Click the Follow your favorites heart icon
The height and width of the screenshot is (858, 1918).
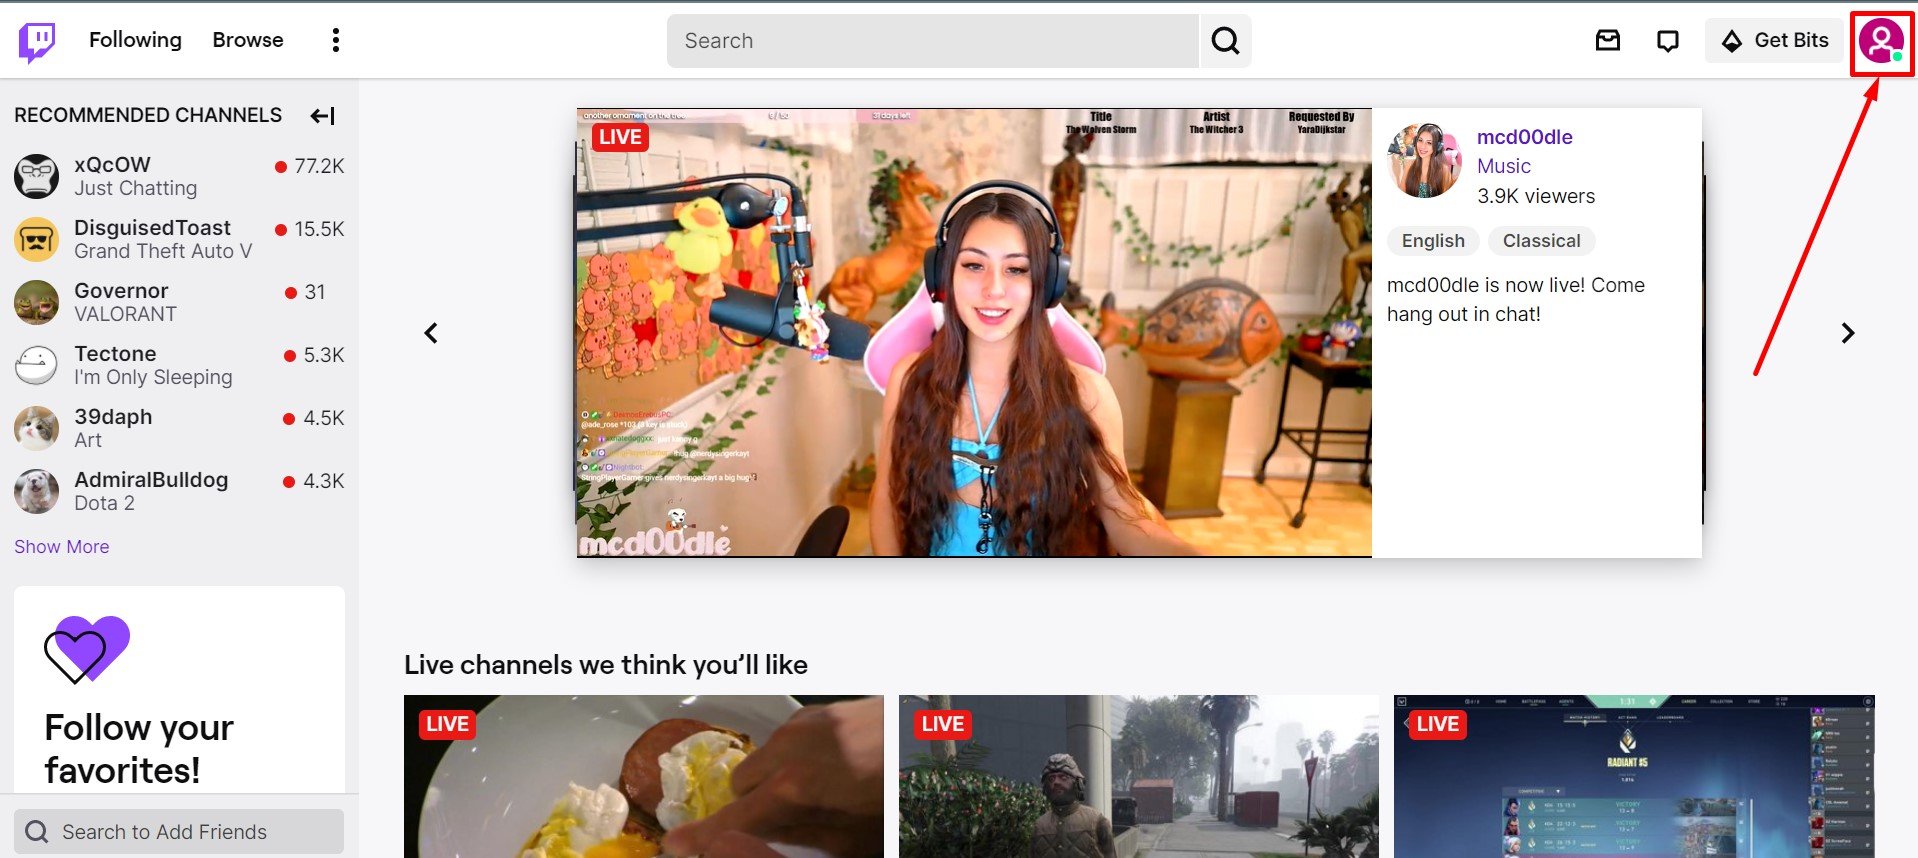point(87,649)
